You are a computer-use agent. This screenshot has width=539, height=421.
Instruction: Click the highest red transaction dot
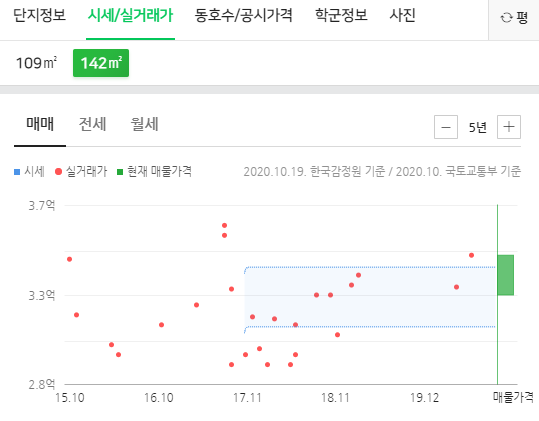click(224, 225)
